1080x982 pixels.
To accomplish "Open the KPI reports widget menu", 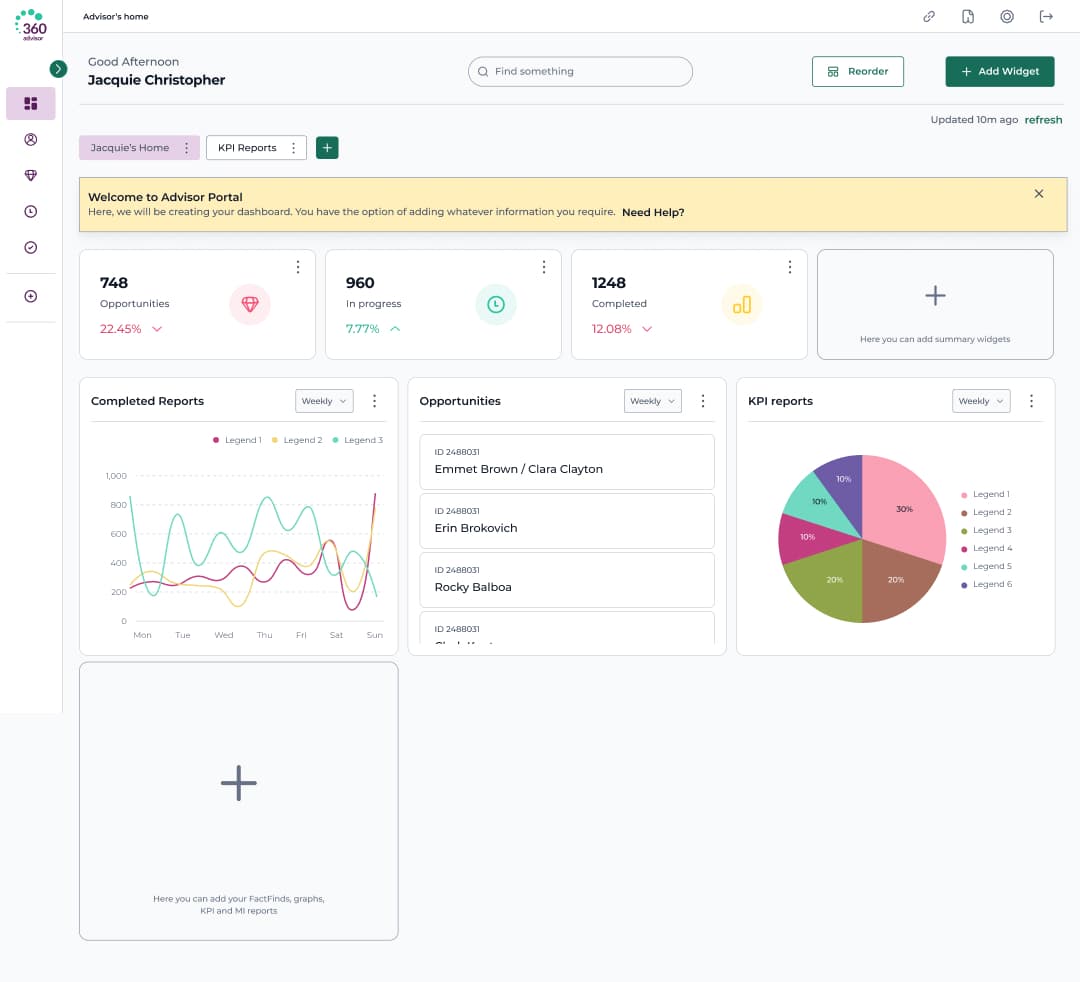I will tap(1031, 401).
